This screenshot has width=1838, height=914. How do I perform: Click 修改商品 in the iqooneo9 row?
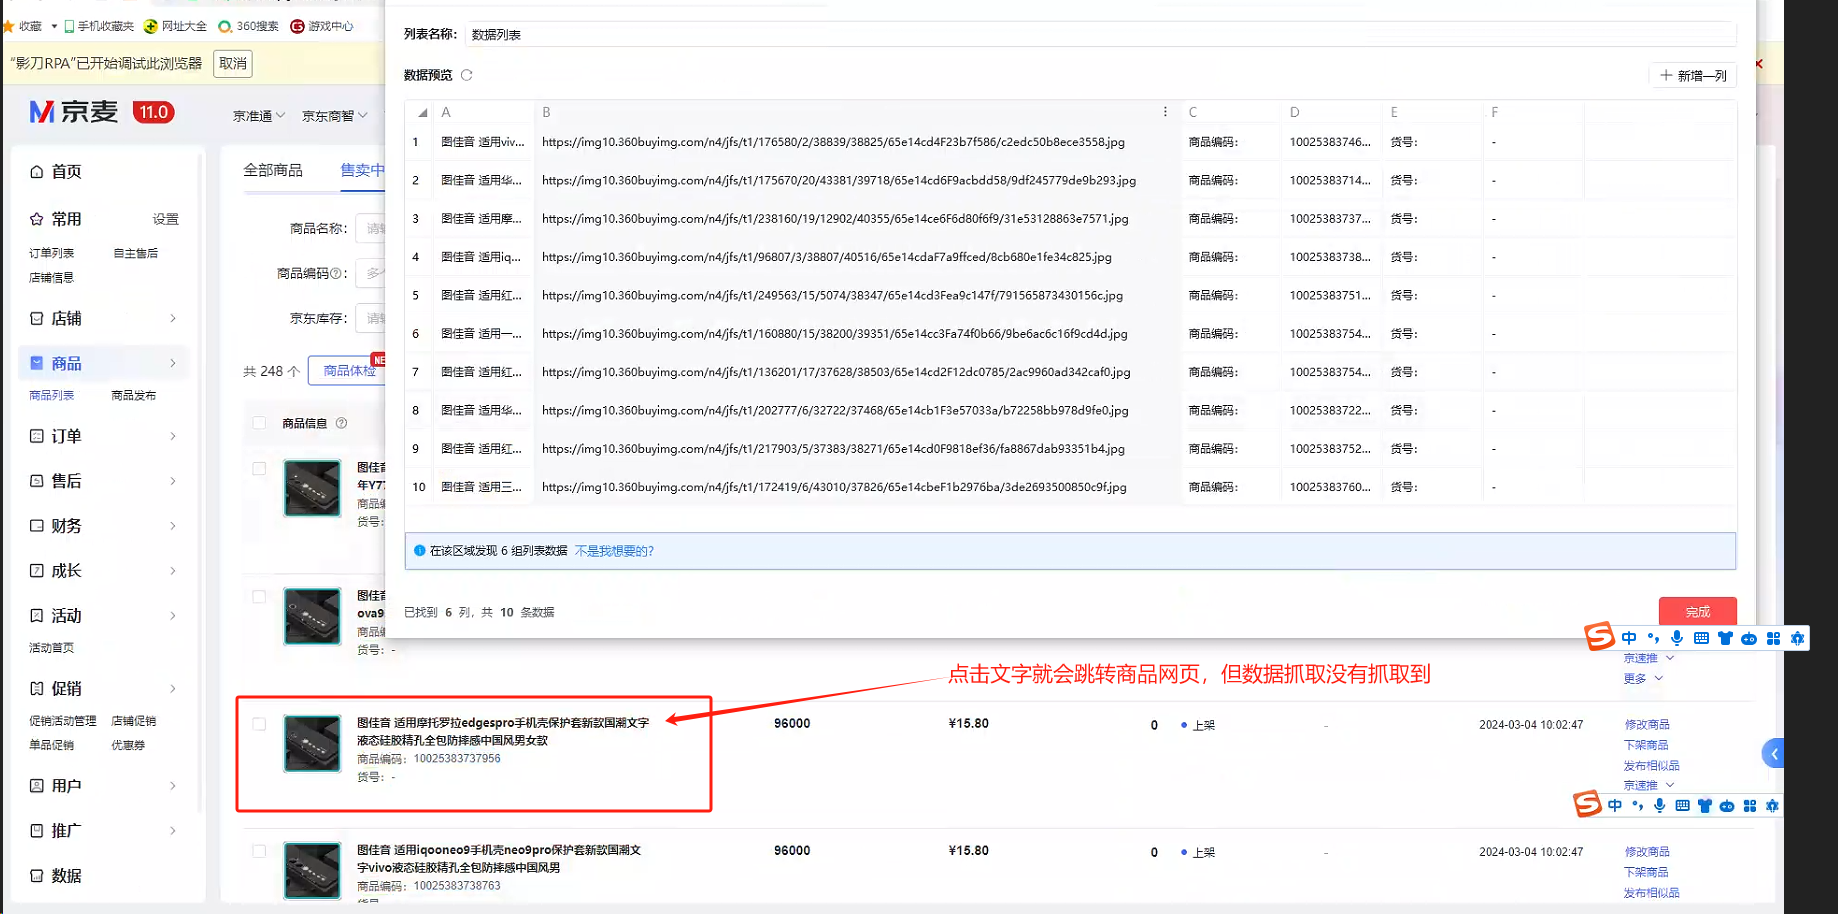[1647, 852]
